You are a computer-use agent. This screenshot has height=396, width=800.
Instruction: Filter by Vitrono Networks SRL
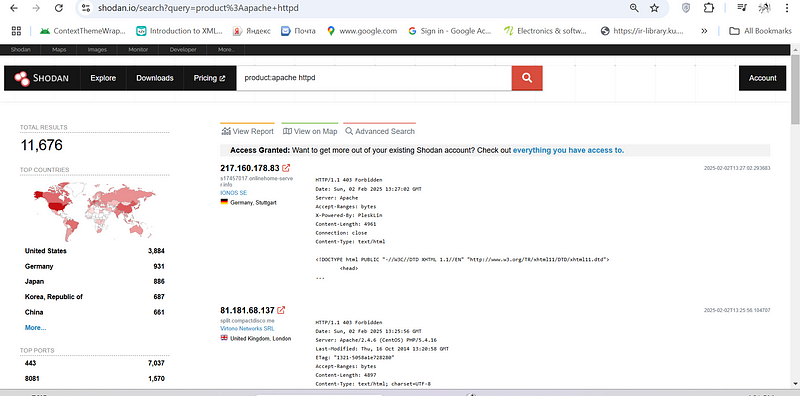(247, 328)
